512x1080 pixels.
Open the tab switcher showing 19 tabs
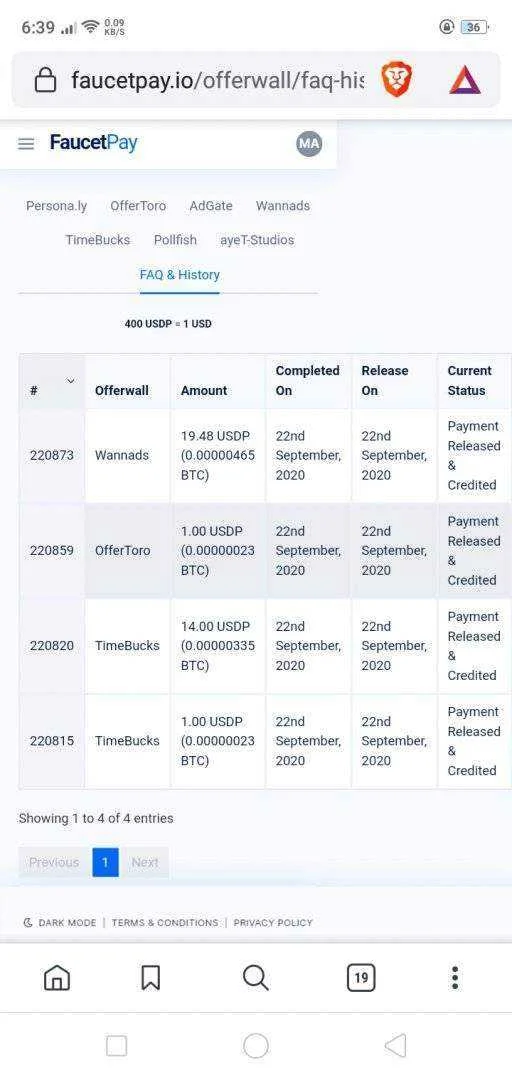click(361, 977)
